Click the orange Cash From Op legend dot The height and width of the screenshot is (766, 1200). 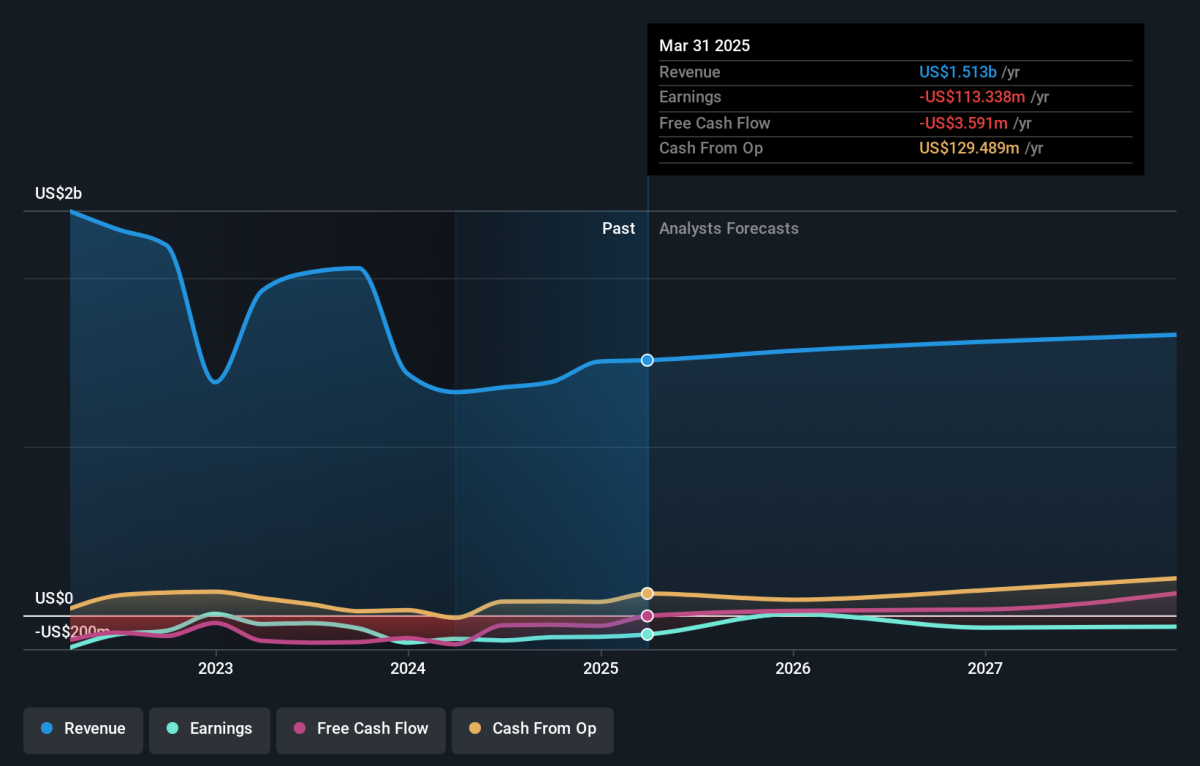475,729
